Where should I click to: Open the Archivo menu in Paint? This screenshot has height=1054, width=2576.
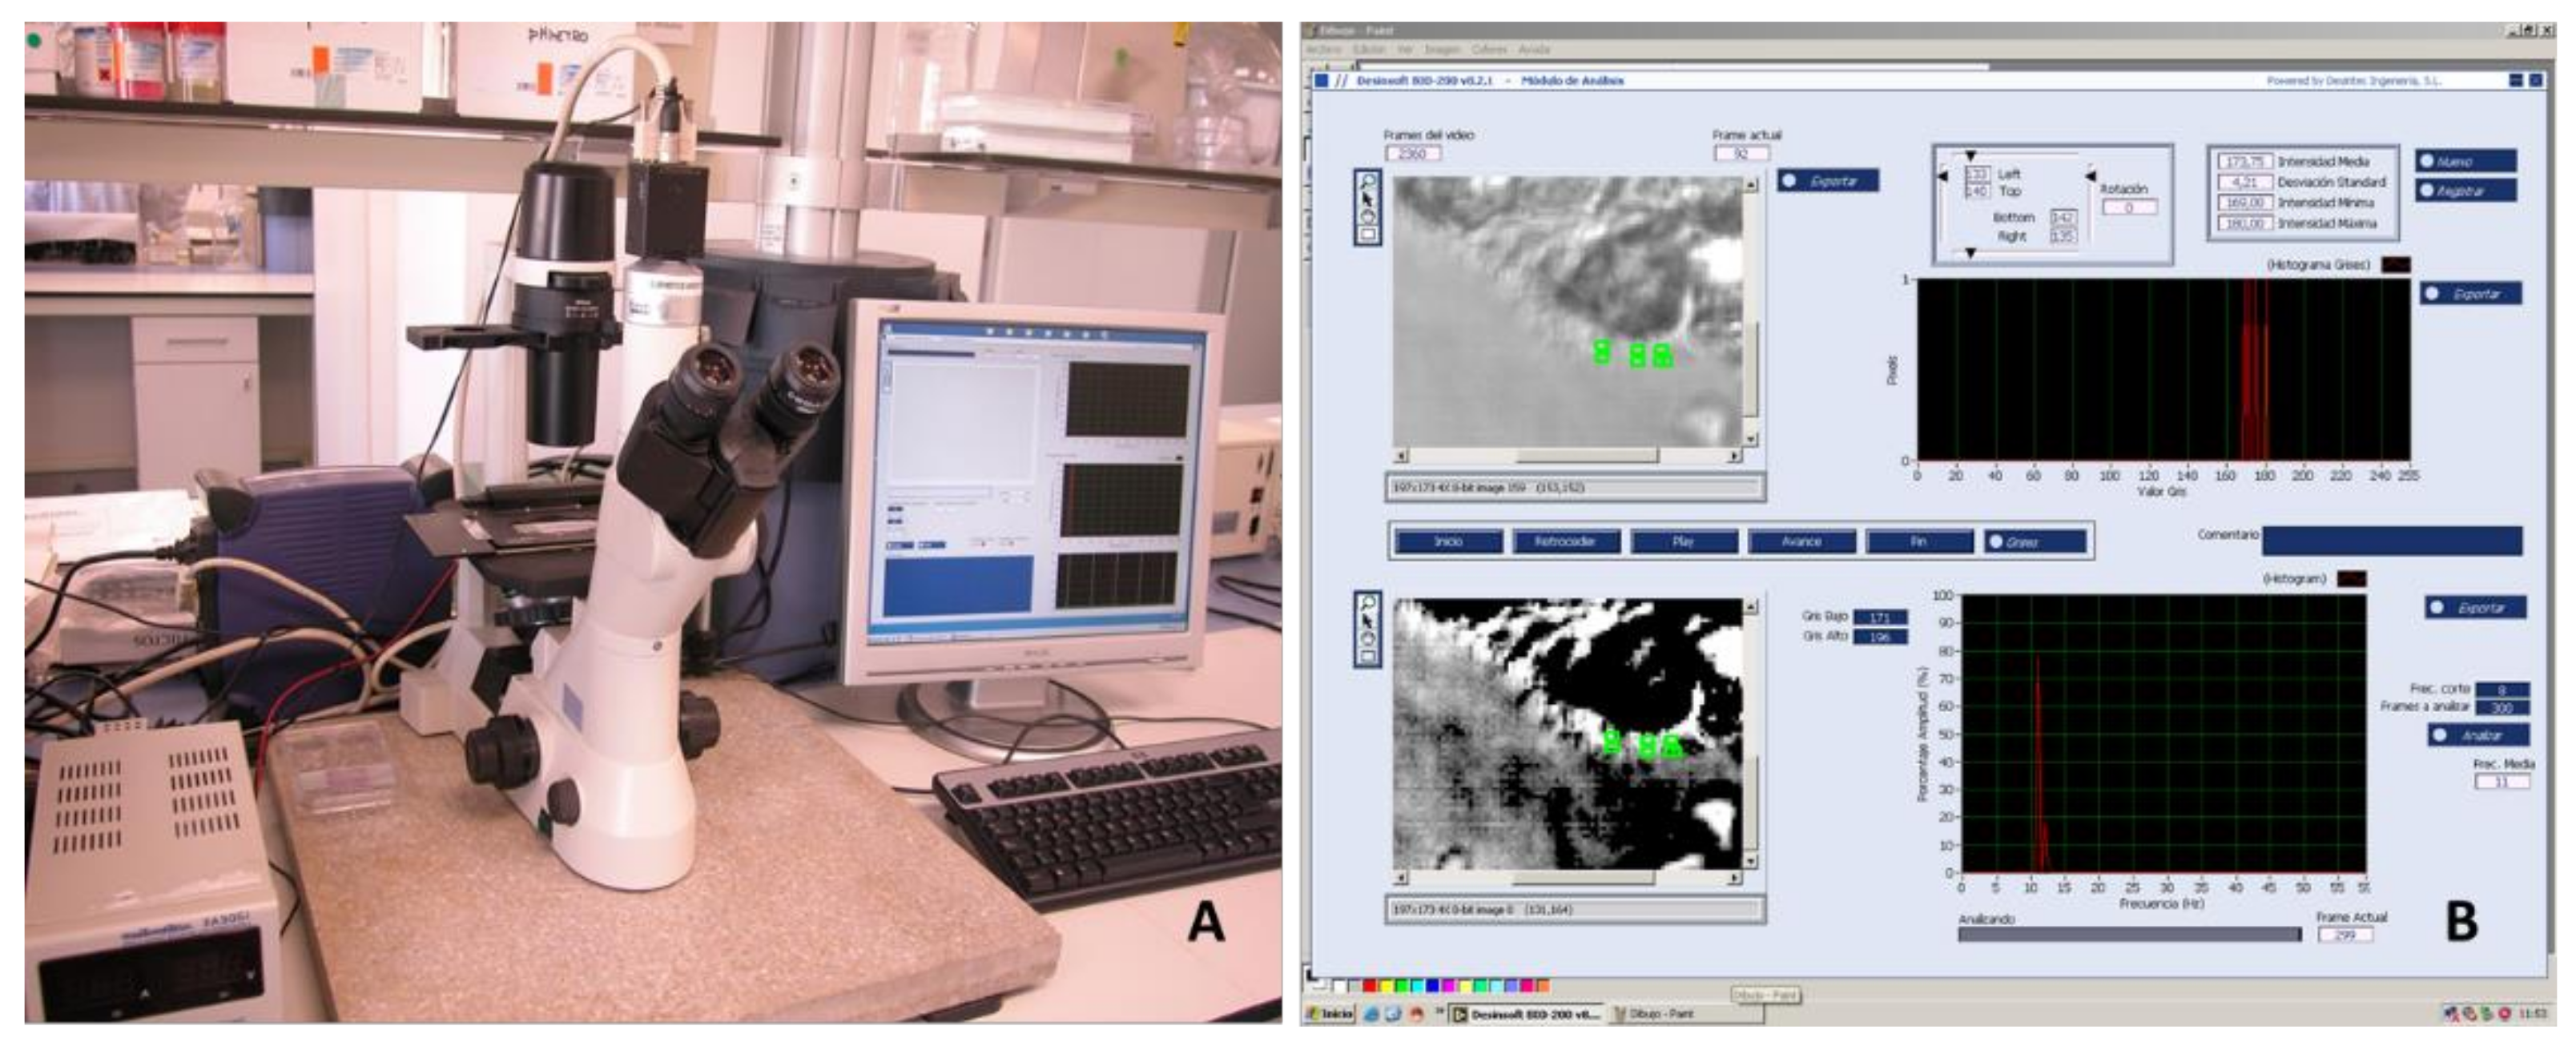1324,50
